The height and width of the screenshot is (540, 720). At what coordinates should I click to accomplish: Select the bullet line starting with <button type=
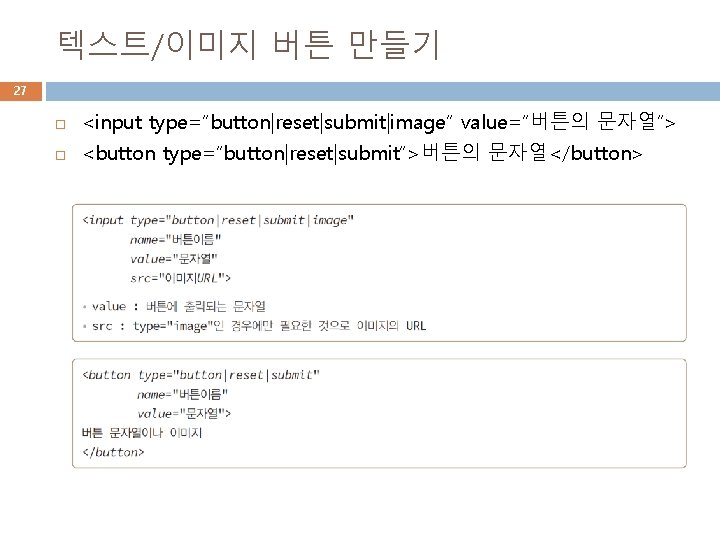(x=363, y=153)
